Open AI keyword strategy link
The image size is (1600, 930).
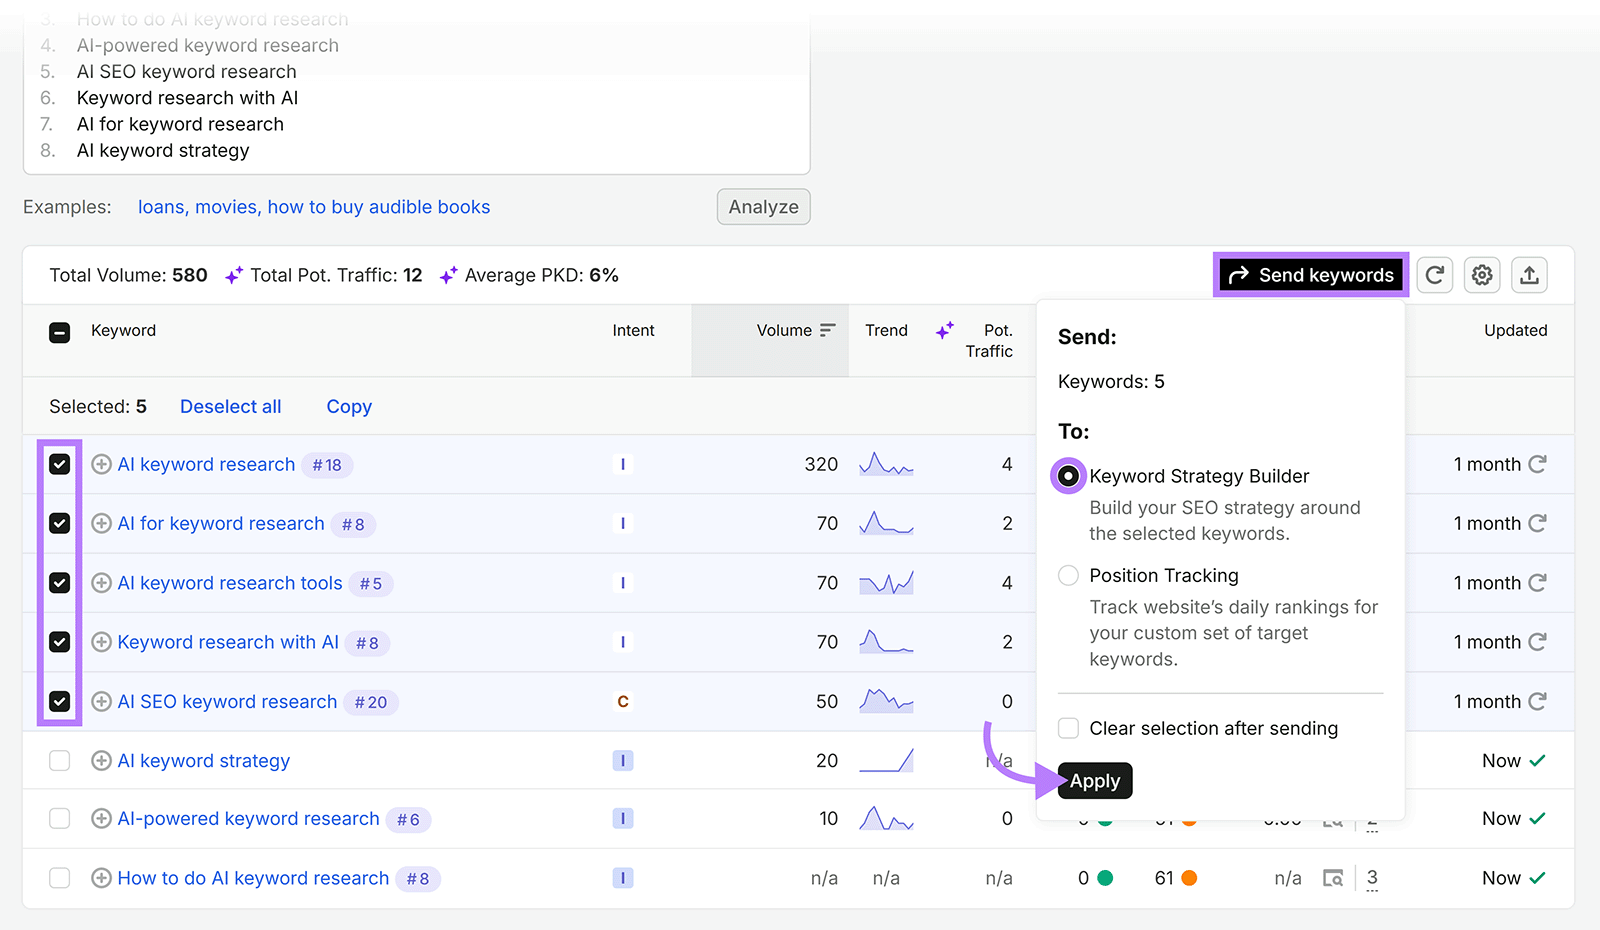click(x=204, y=761)
